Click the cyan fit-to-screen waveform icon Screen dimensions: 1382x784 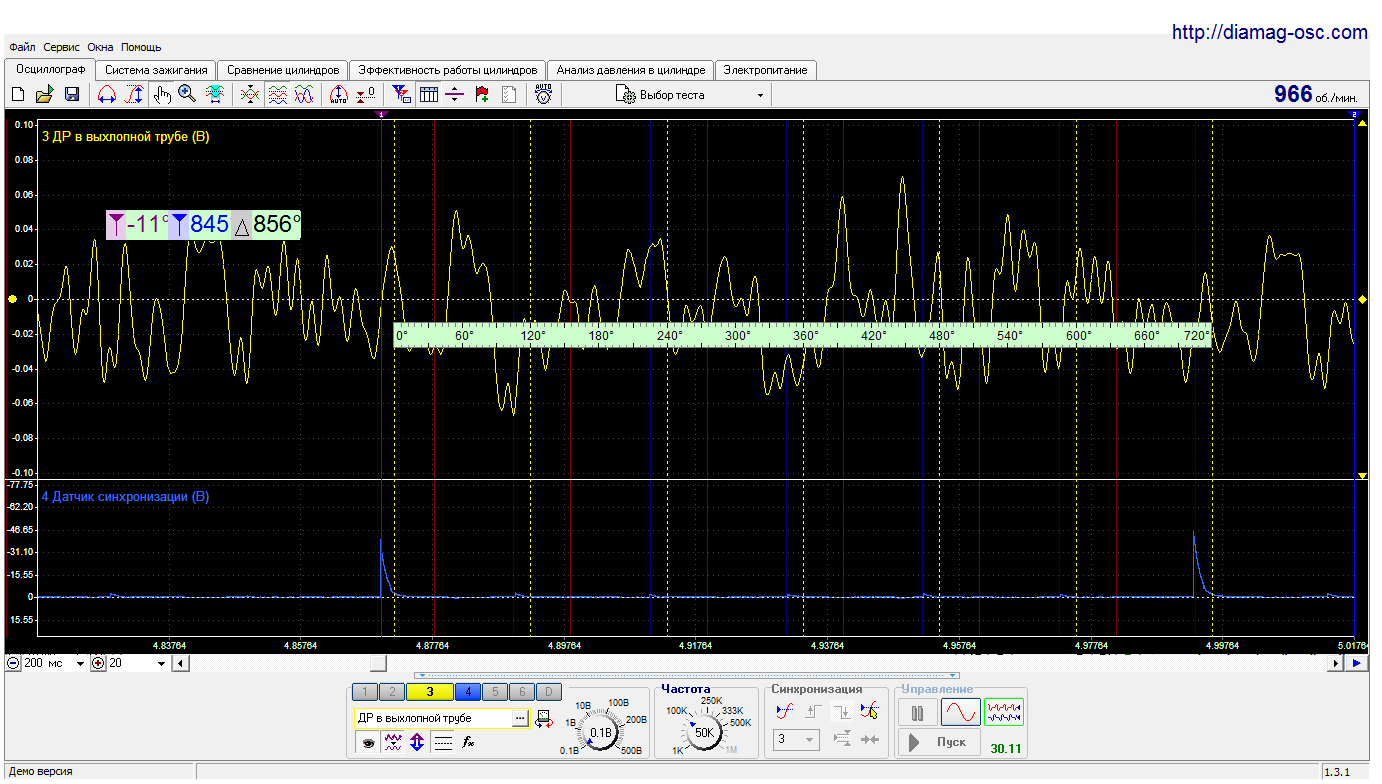point(214,95)
